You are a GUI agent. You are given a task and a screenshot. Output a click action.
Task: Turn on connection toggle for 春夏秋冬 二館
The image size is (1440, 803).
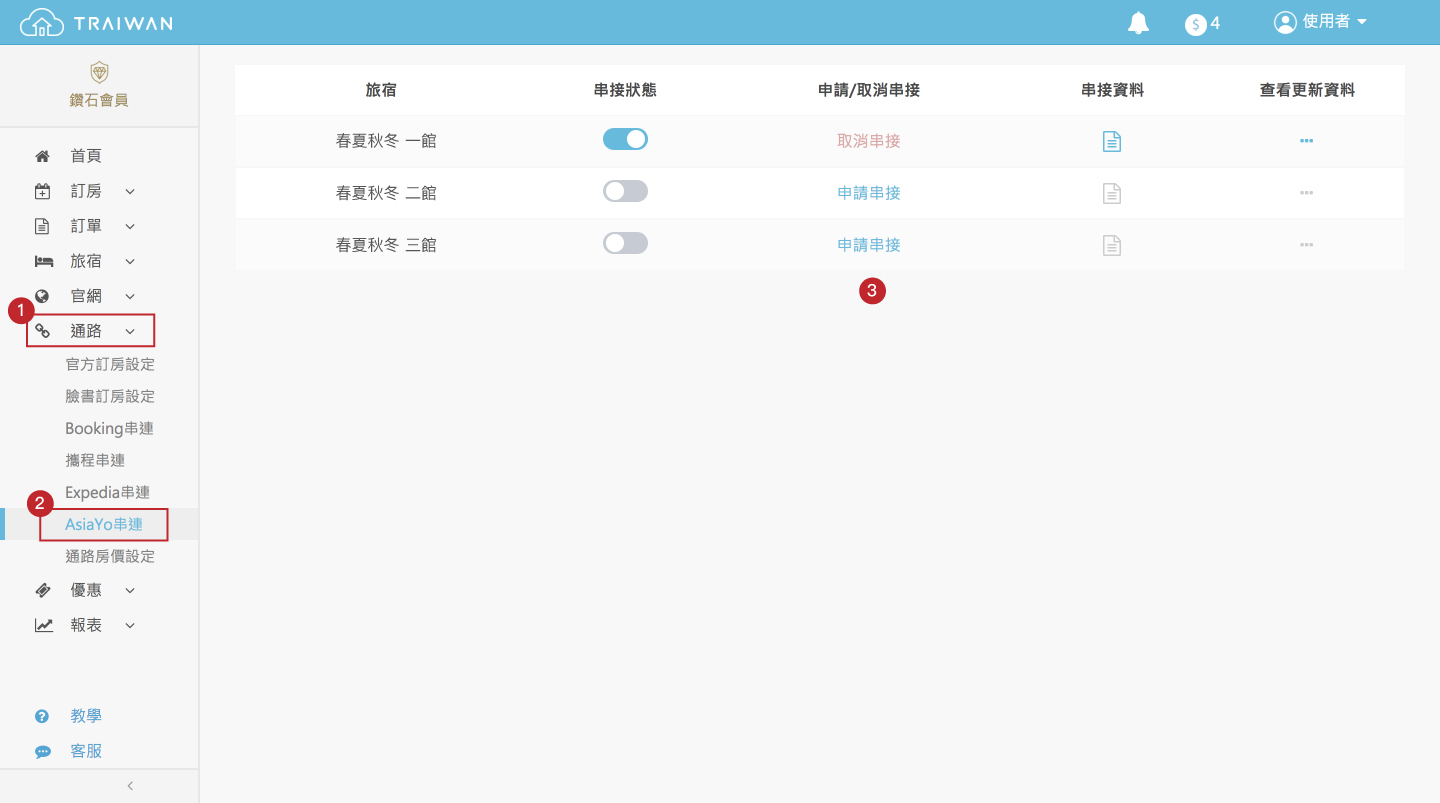625,191
